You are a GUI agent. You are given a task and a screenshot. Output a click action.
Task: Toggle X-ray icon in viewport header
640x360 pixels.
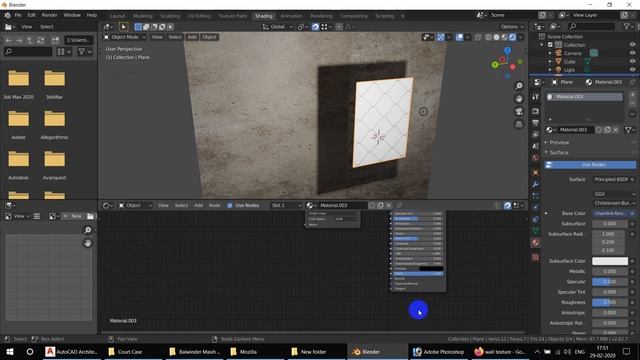tap(478, 37)
